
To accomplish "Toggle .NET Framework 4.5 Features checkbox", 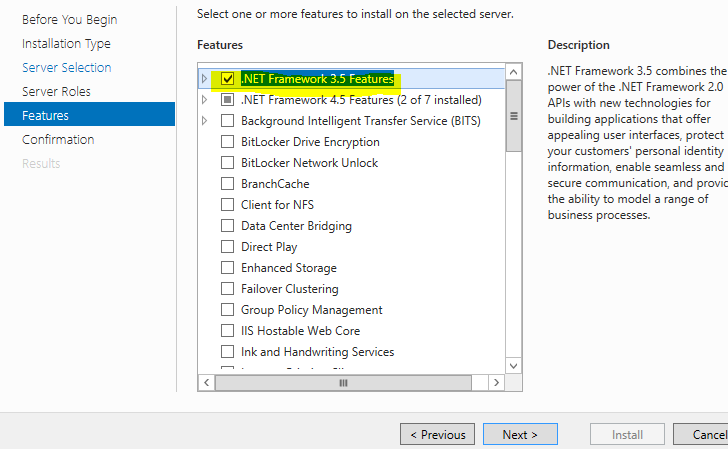I will coord(227,99).
